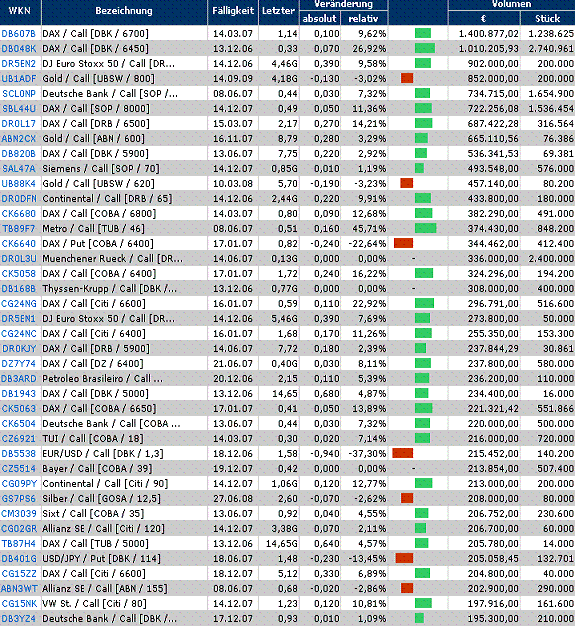
Task: Click red change bar for EUR/USD row
Action: click(x=402, y=453)
